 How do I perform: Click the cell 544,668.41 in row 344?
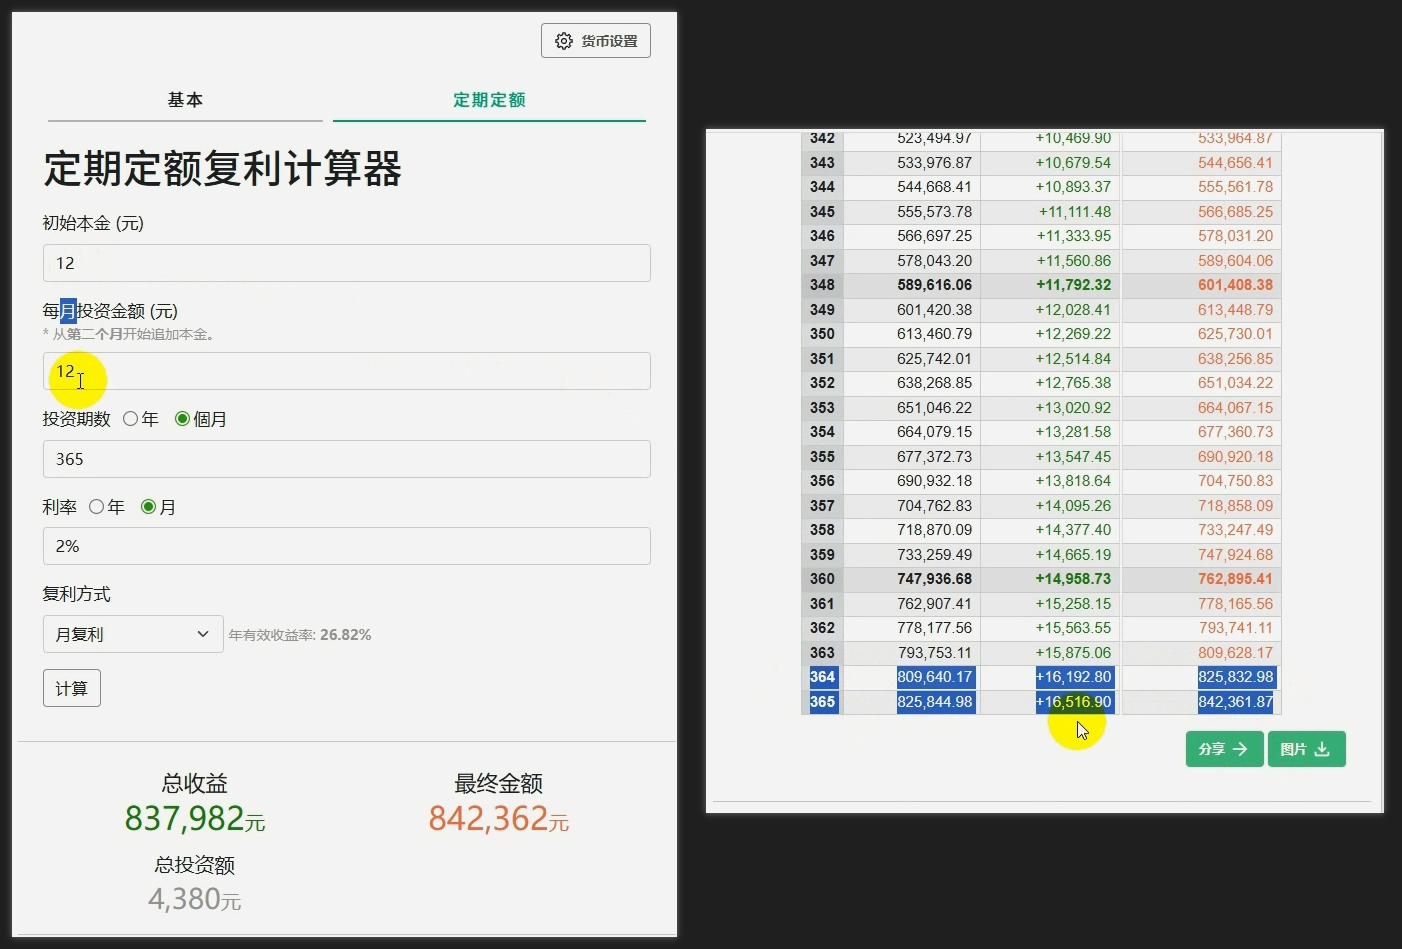tap(935, 187)
